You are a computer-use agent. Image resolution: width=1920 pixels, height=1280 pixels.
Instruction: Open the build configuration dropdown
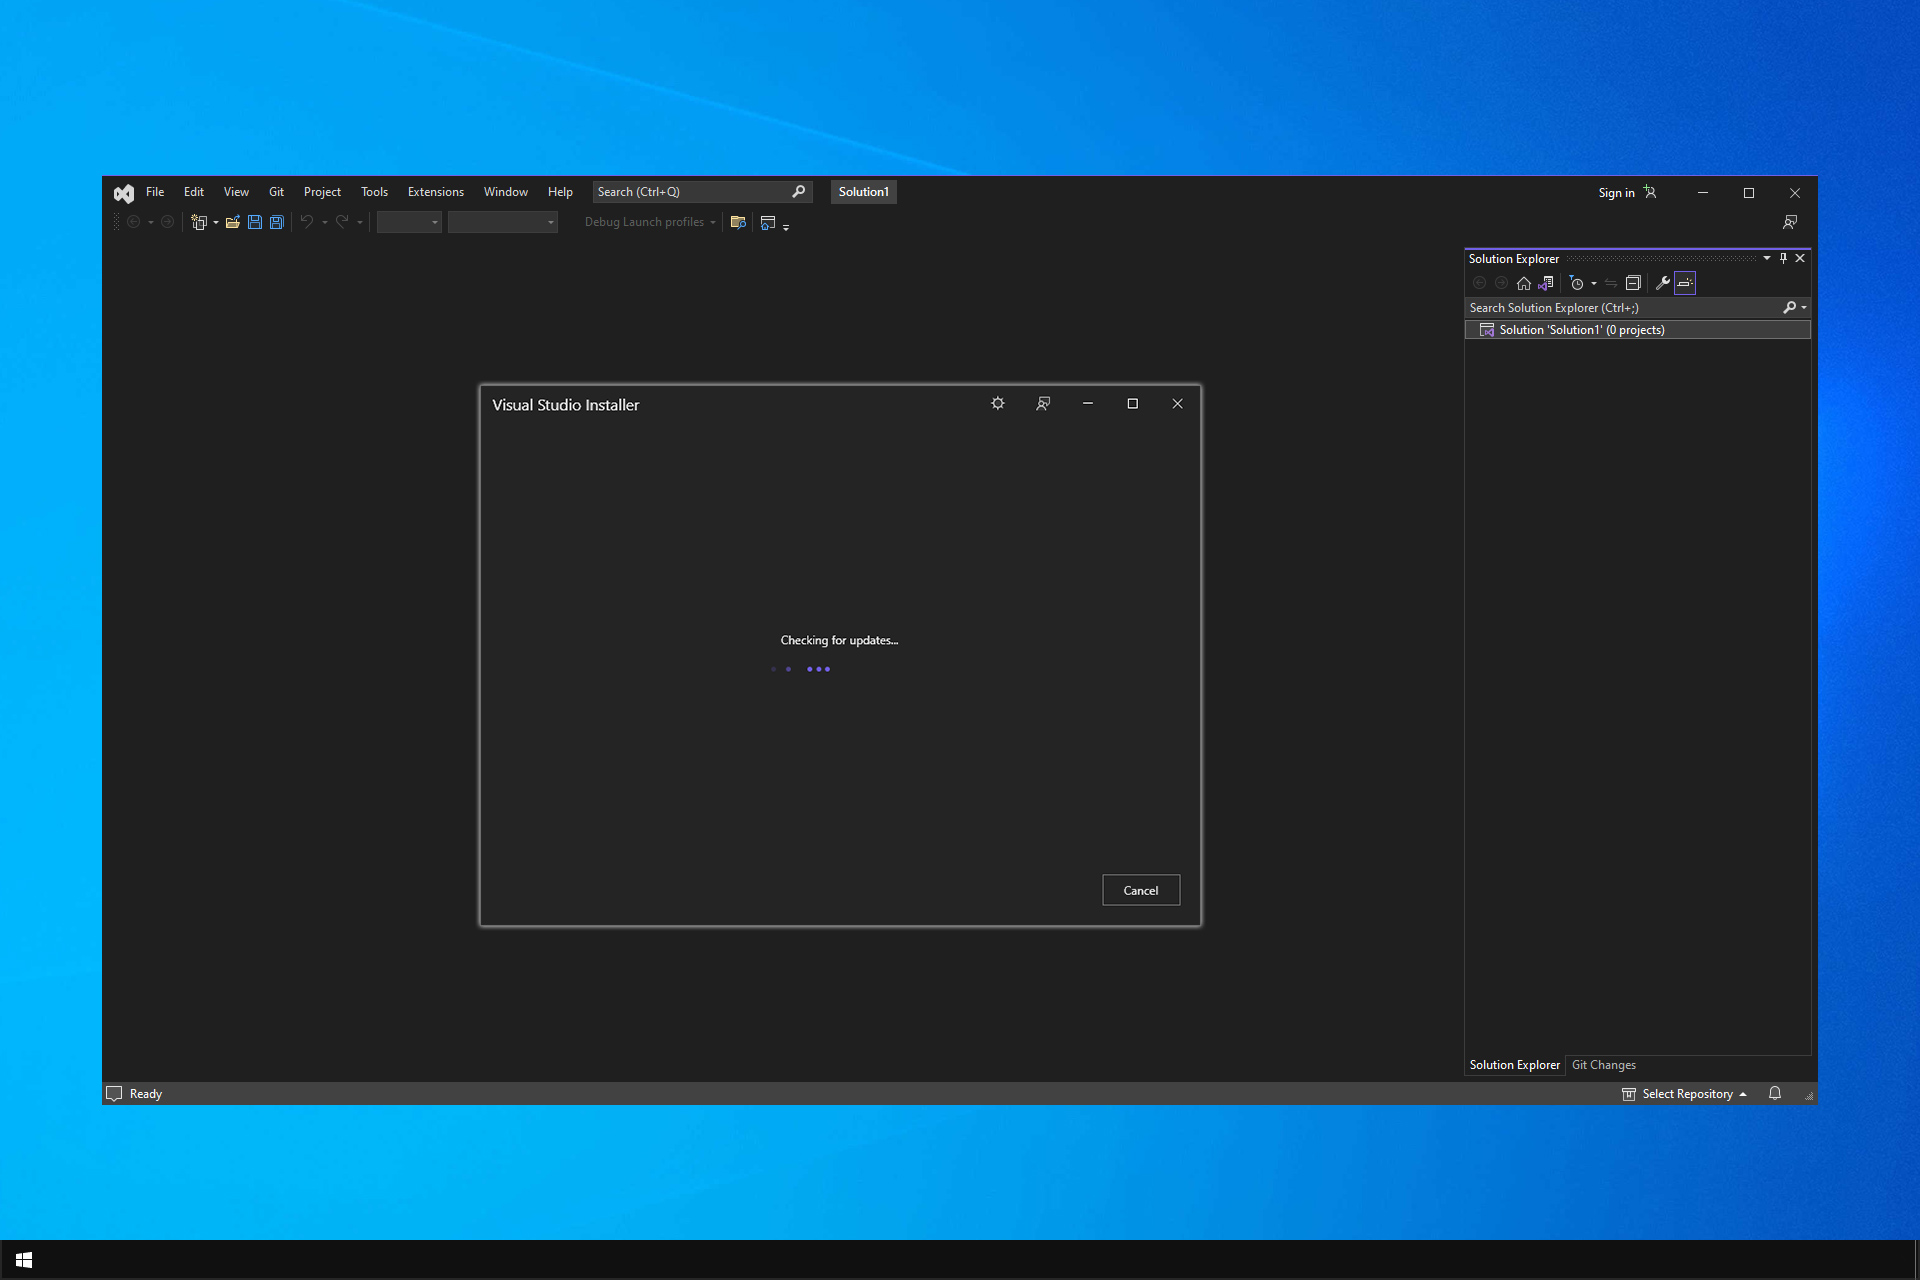coord(409,223)
